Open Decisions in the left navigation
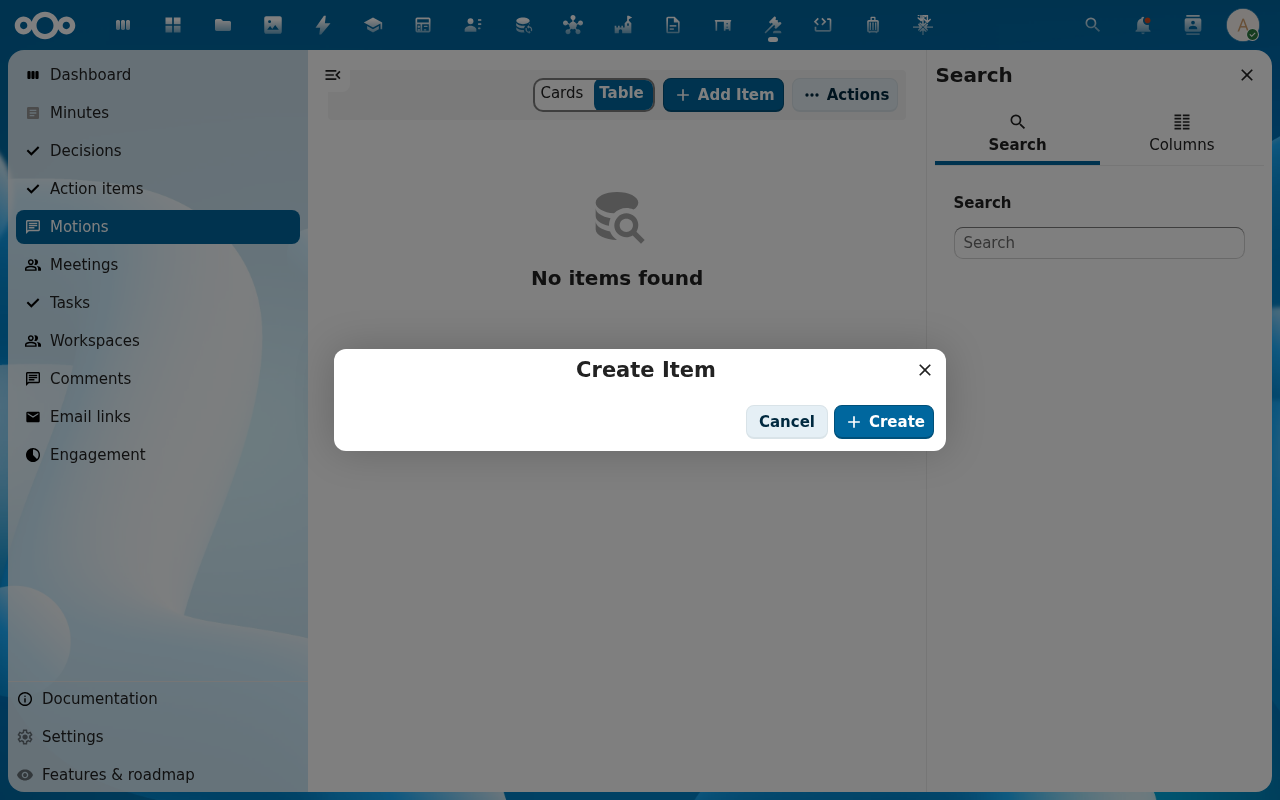Image resolution: width=1280 pixels, height=800 pixels. (x=158, y=151)
